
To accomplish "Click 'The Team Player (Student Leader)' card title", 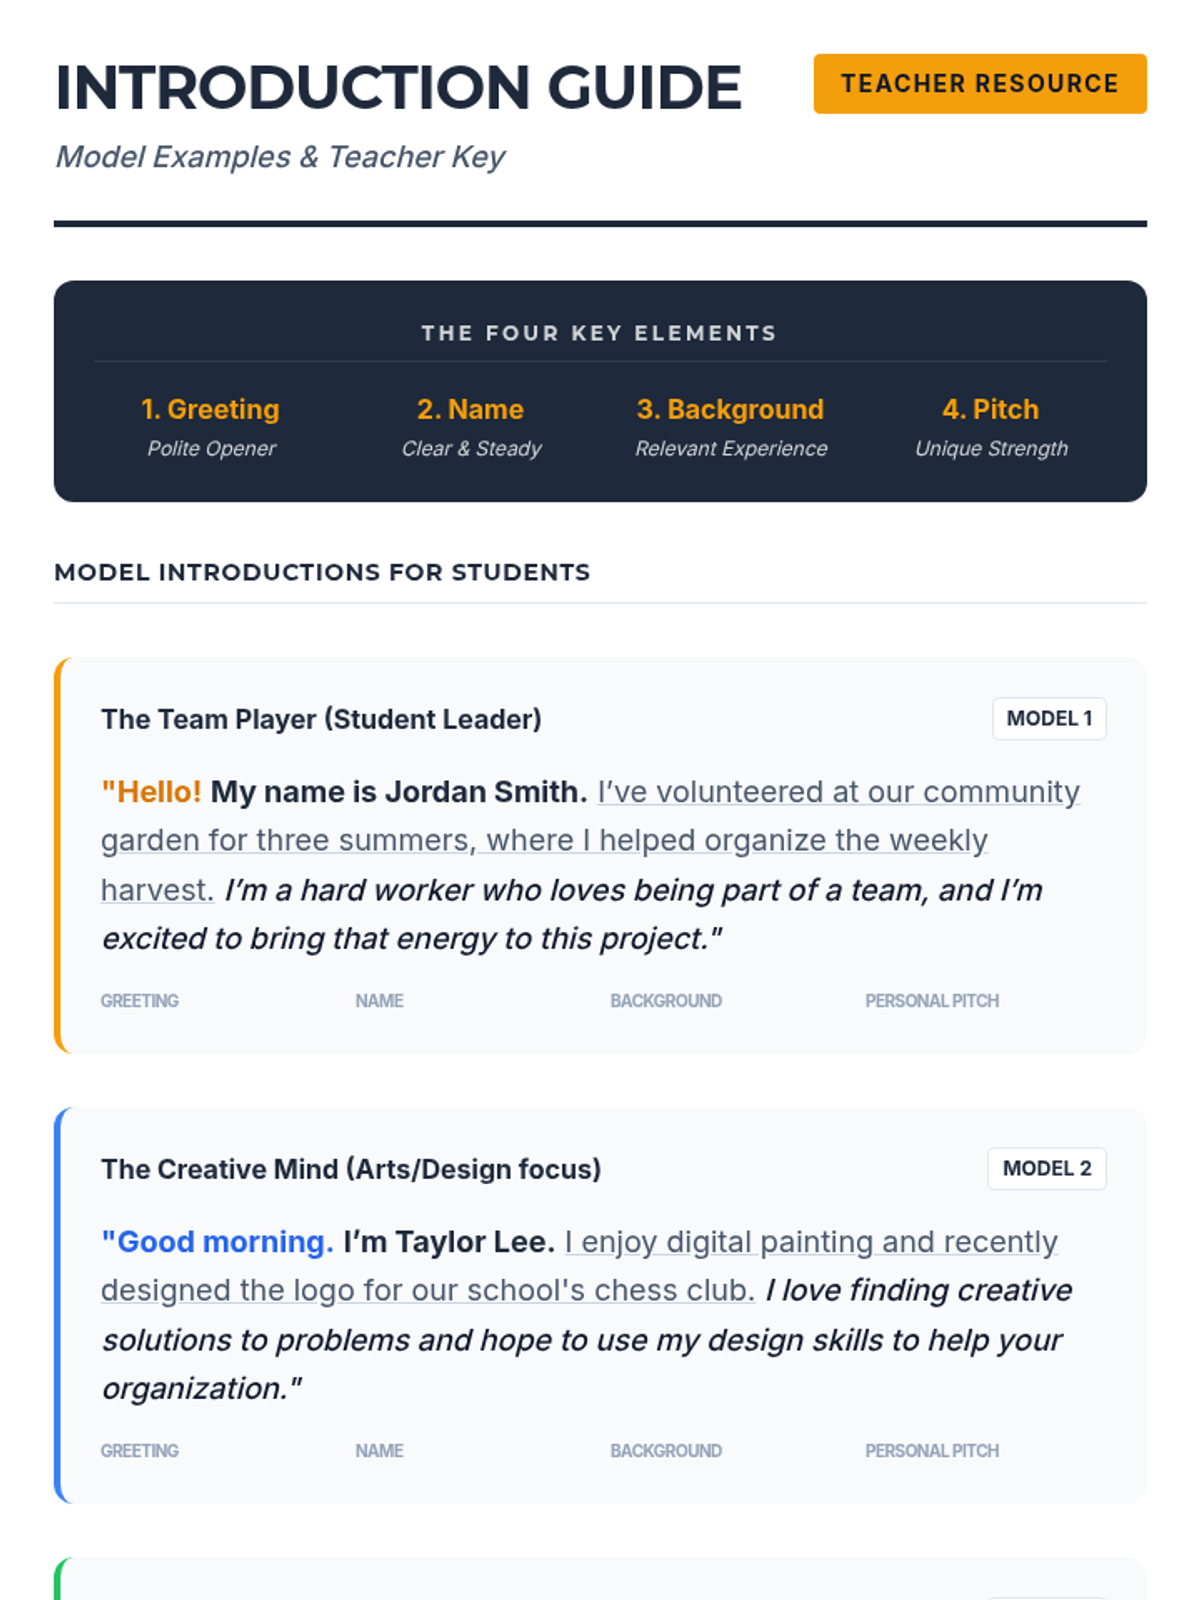I will 321,720.
